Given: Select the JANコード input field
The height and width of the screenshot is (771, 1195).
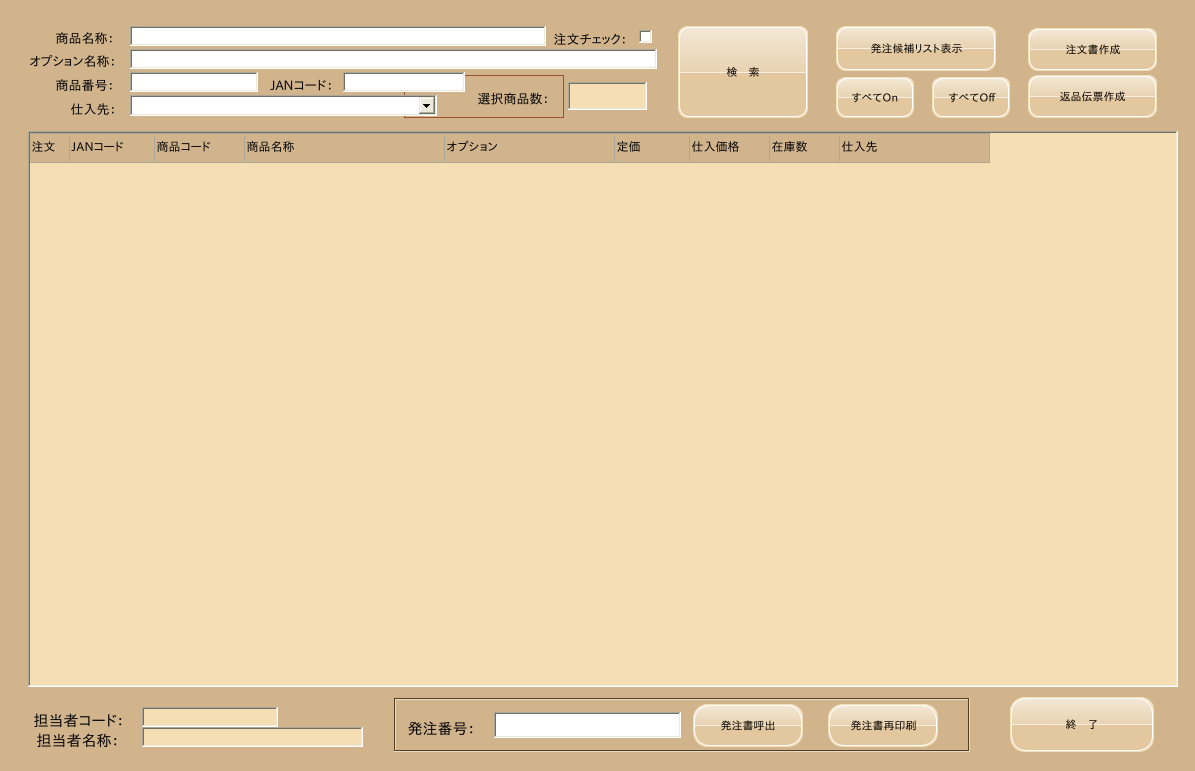Looking at the screenshot, I should pyautogui.click(x=404, y=82).
